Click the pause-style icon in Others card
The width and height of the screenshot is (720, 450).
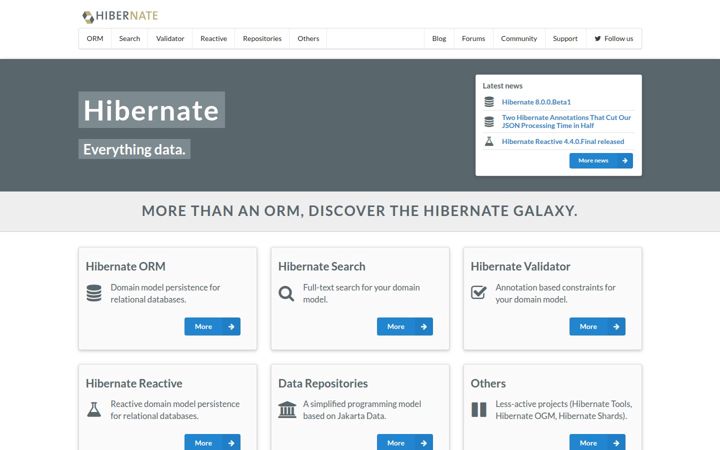[479, 410]
